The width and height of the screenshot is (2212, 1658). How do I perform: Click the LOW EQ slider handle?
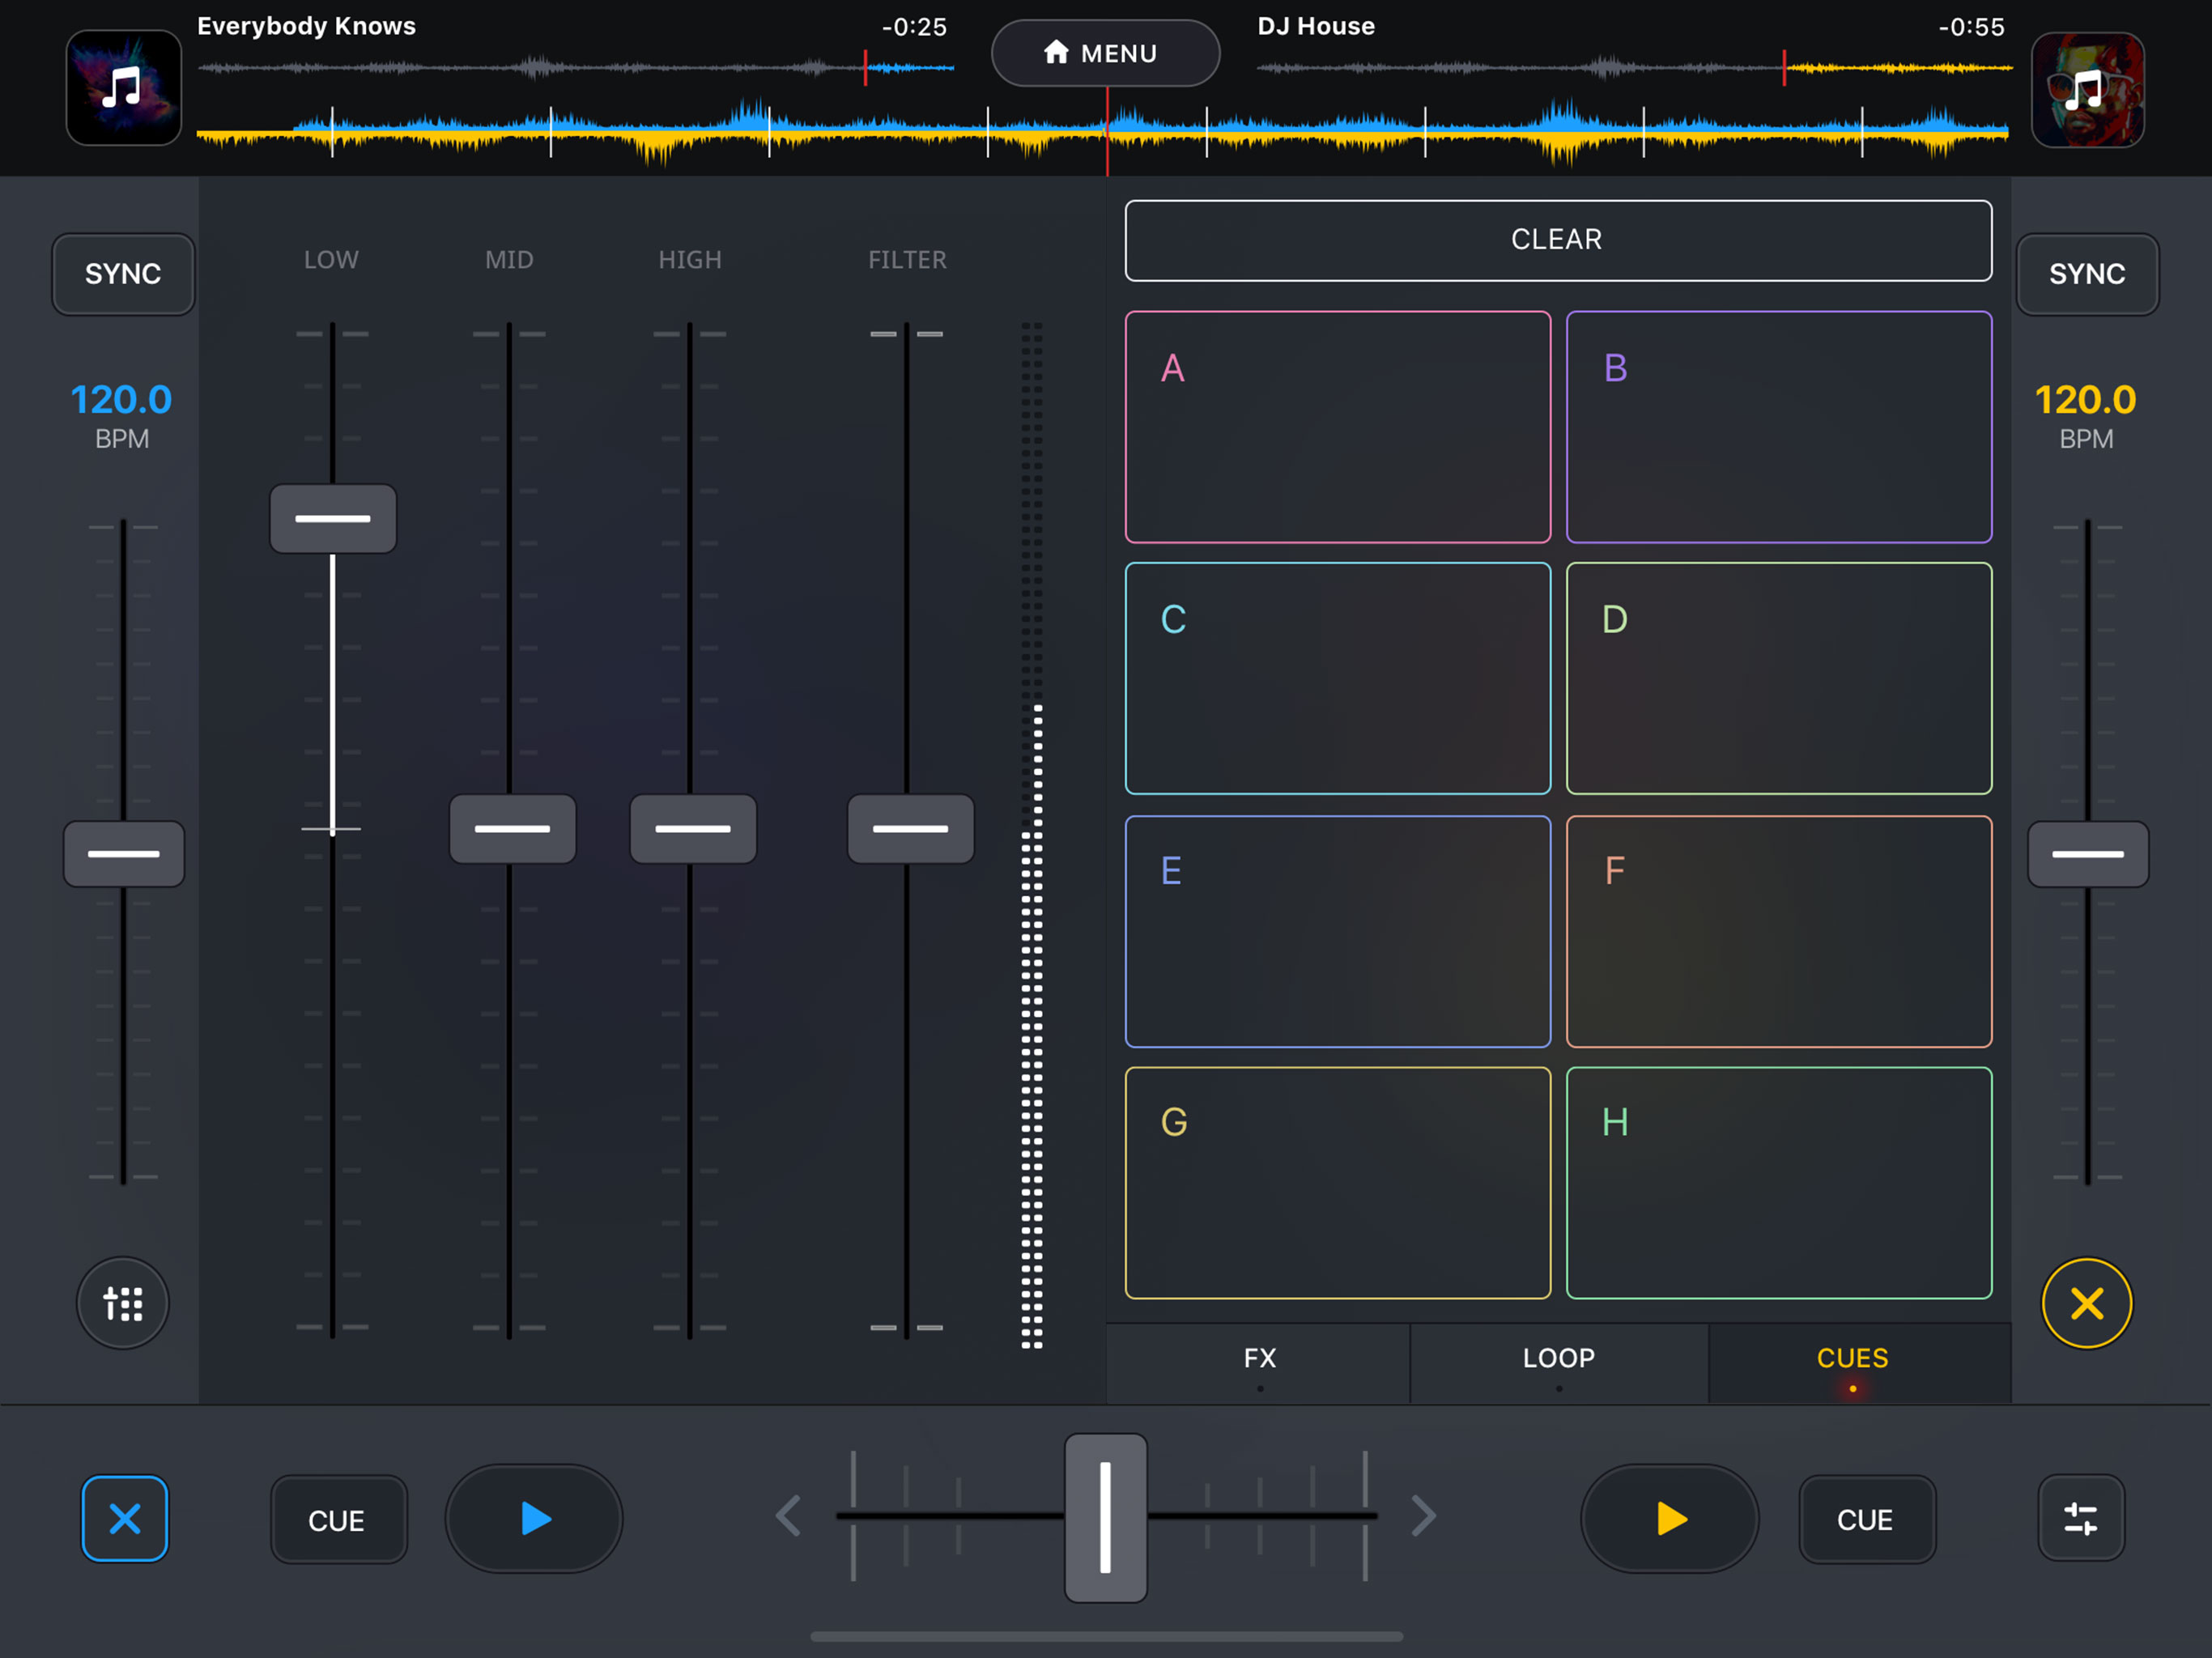(333, 519)
